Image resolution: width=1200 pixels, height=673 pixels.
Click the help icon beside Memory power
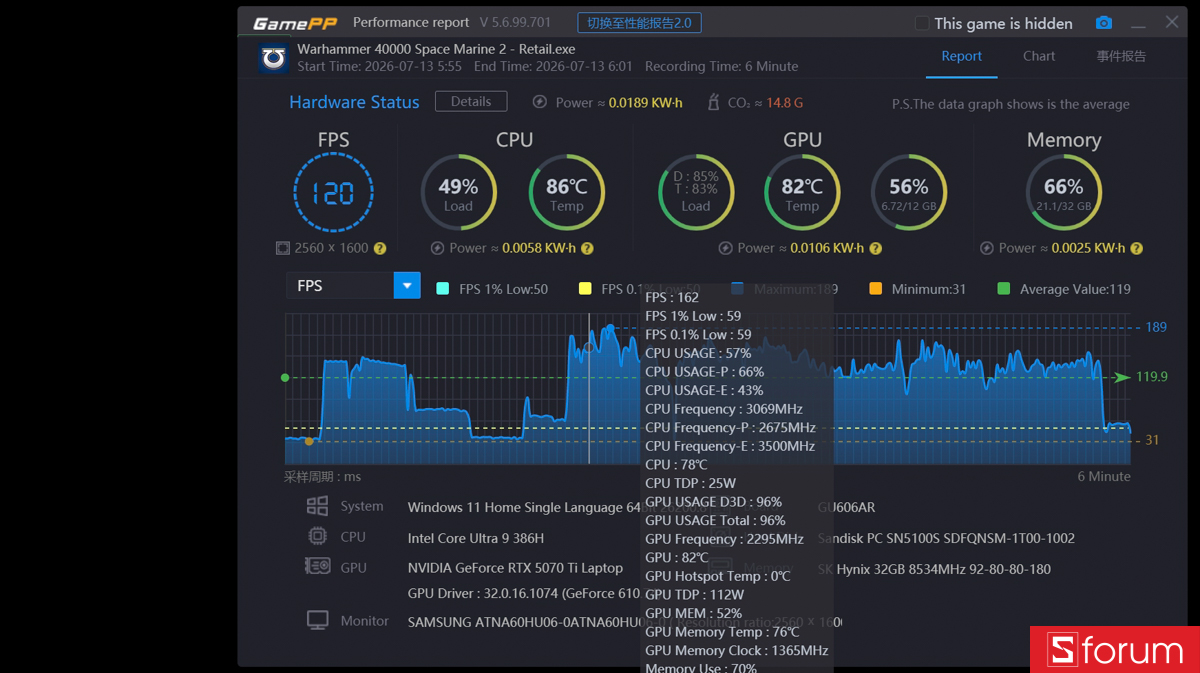tap(1136, 248)
